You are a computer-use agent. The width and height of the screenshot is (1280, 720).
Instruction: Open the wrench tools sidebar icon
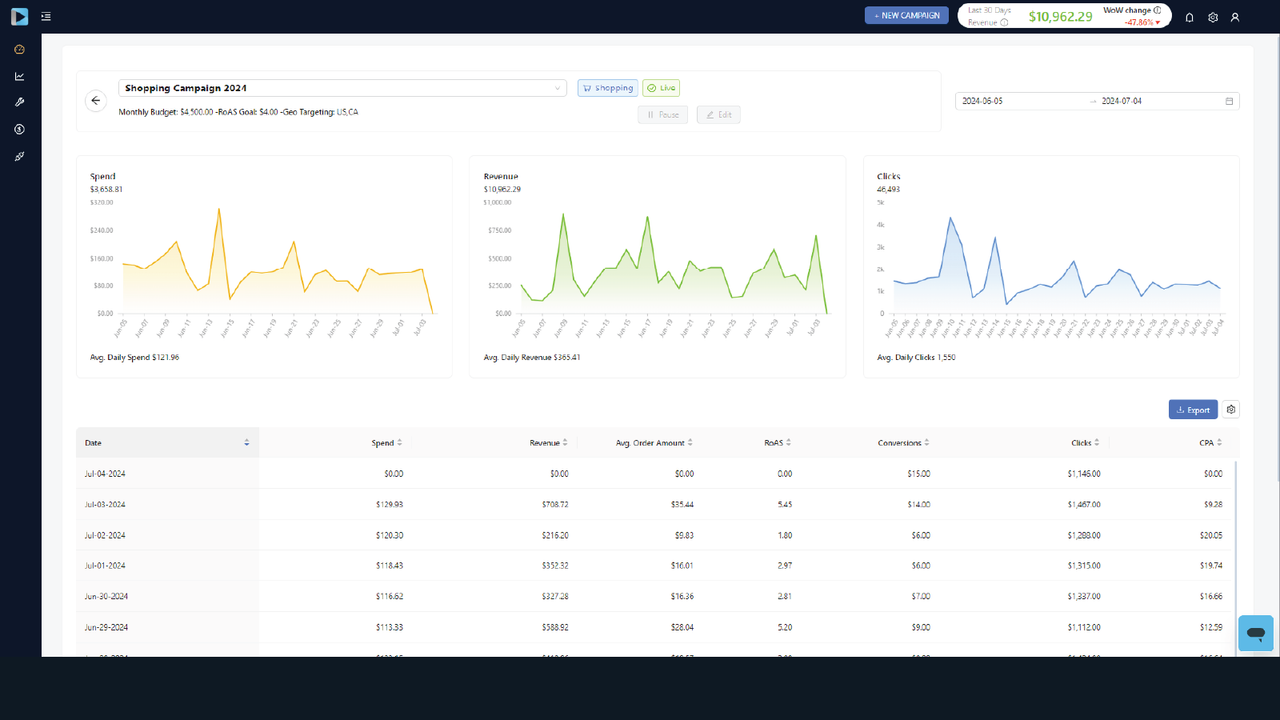pyautogui.click(x=19, y=103)
